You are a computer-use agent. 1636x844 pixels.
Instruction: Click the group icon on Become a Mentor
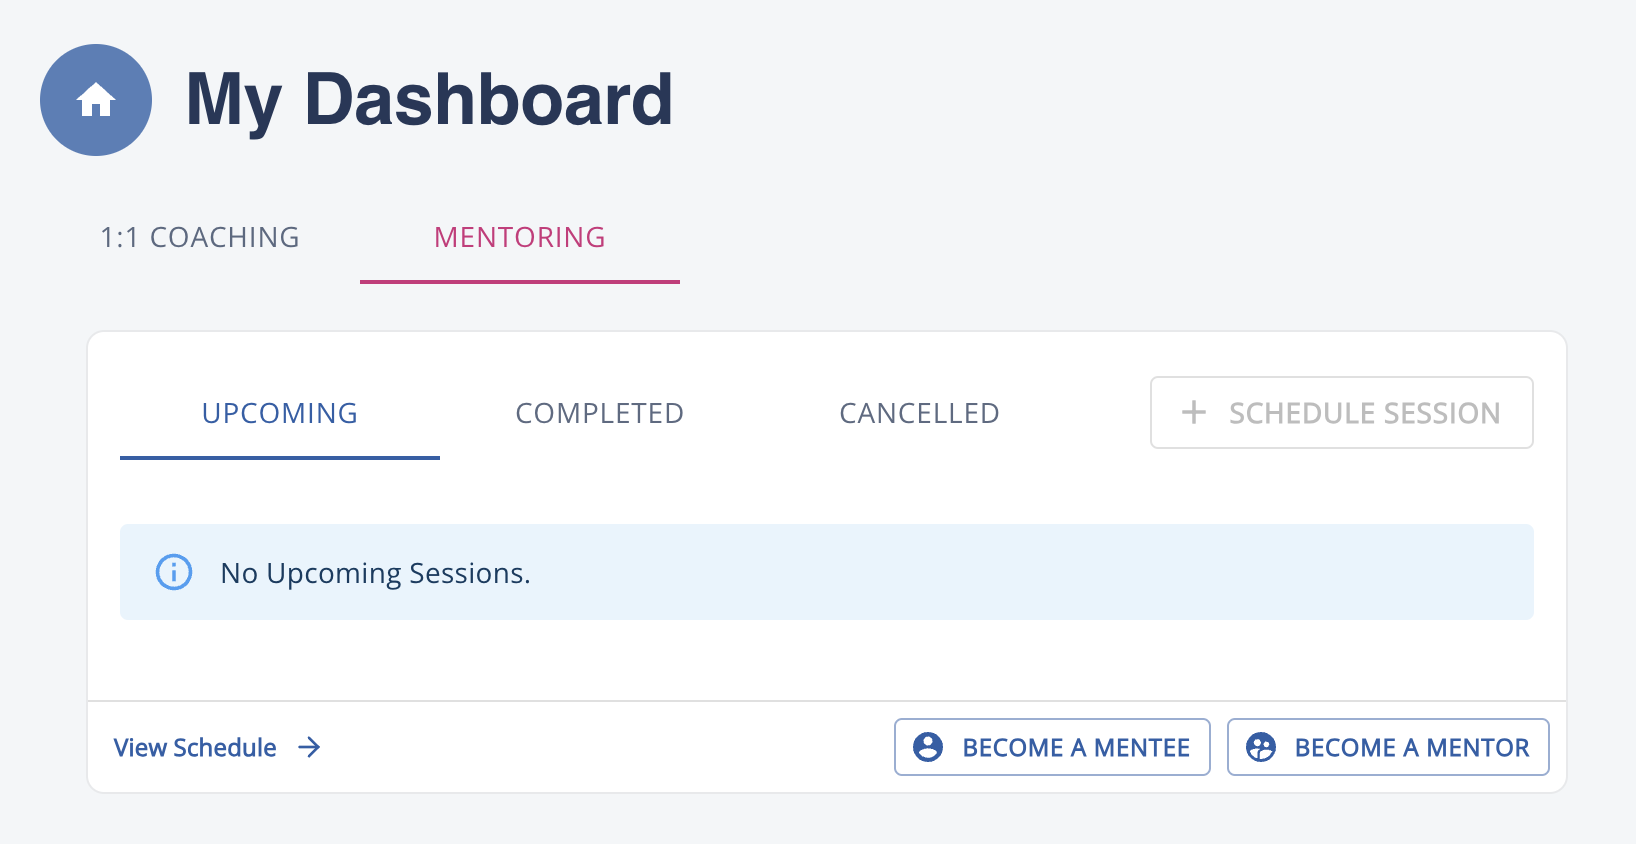coord(1261,747)
